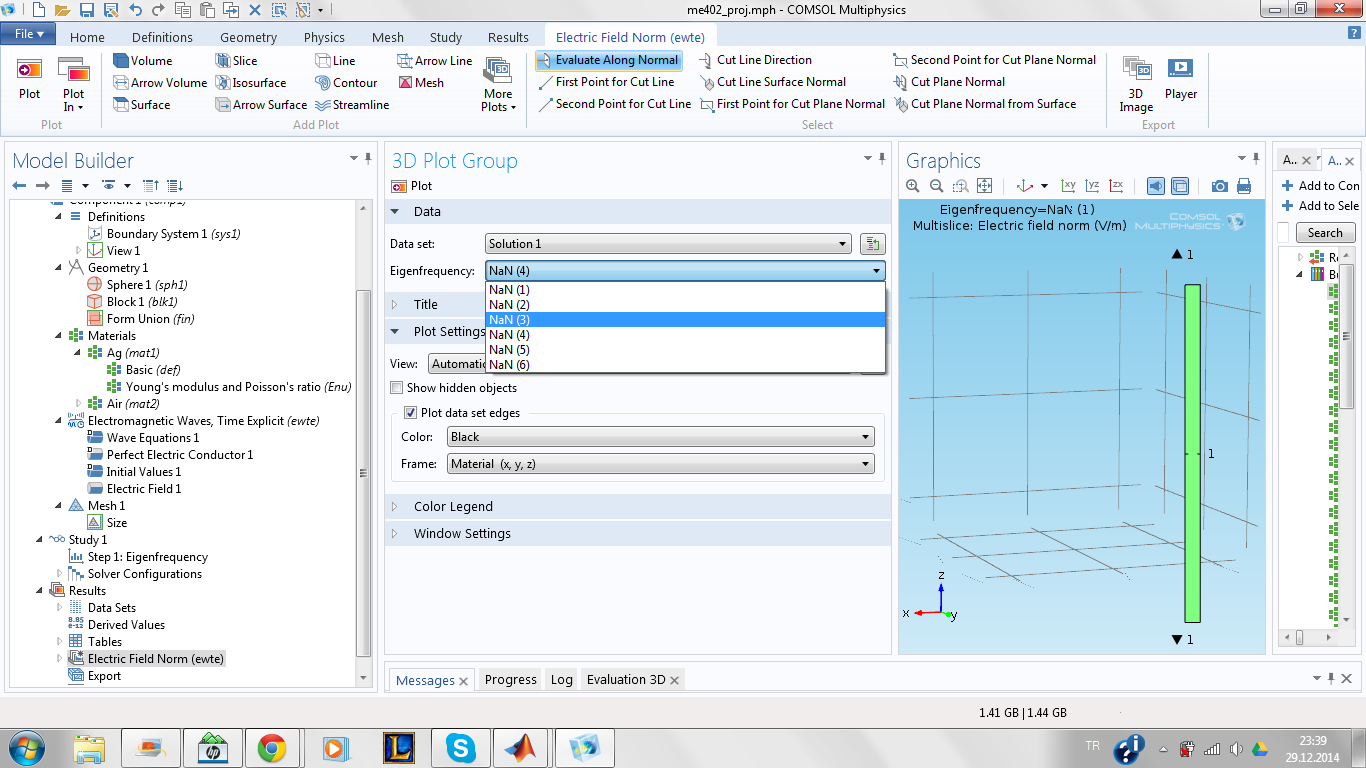
Task: Click the Plot button in settings panel
Action: [412, 186]
